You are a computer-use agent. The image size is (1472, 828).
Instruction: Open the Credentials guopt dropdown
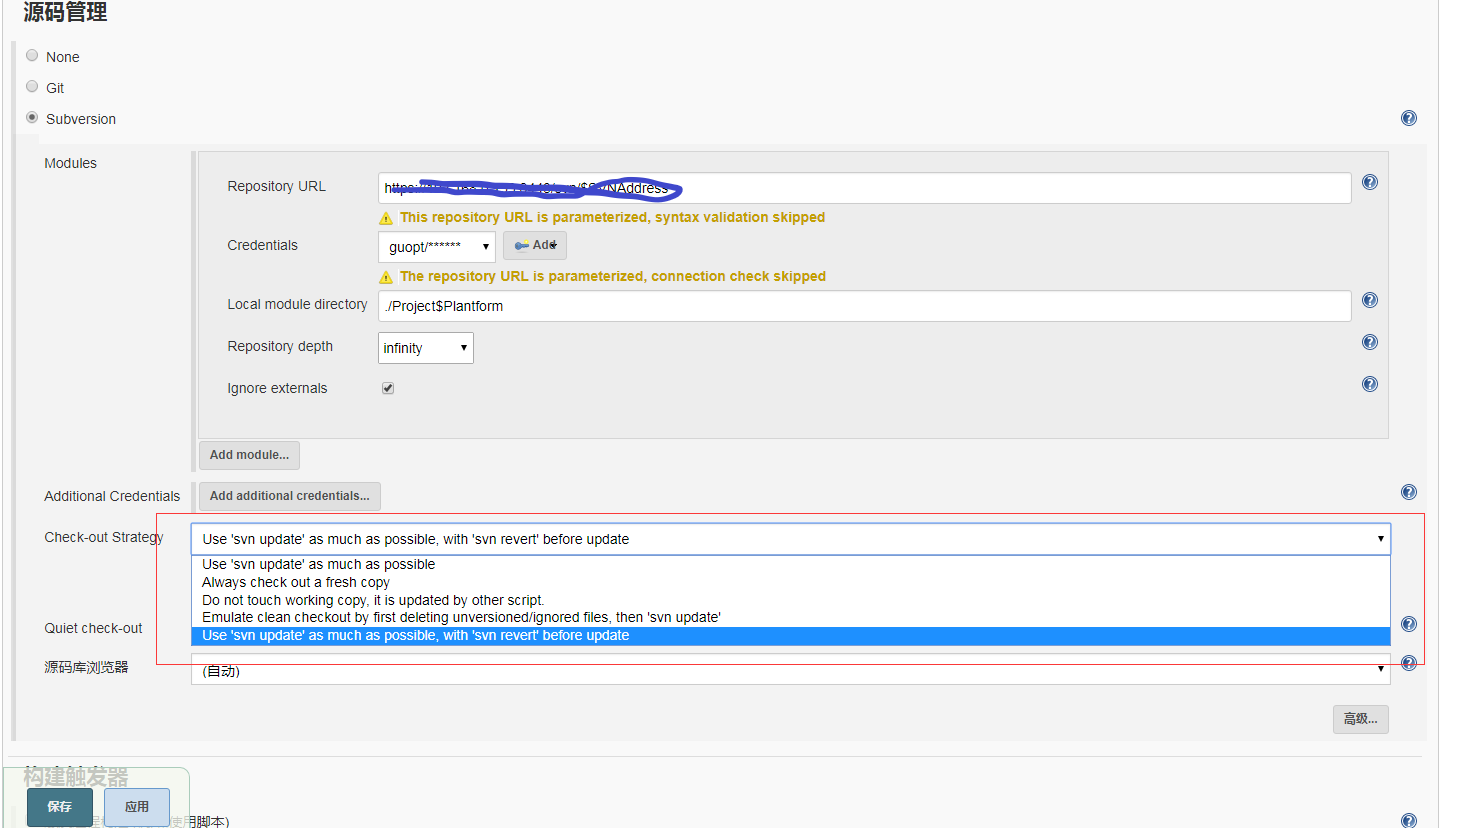437,247
